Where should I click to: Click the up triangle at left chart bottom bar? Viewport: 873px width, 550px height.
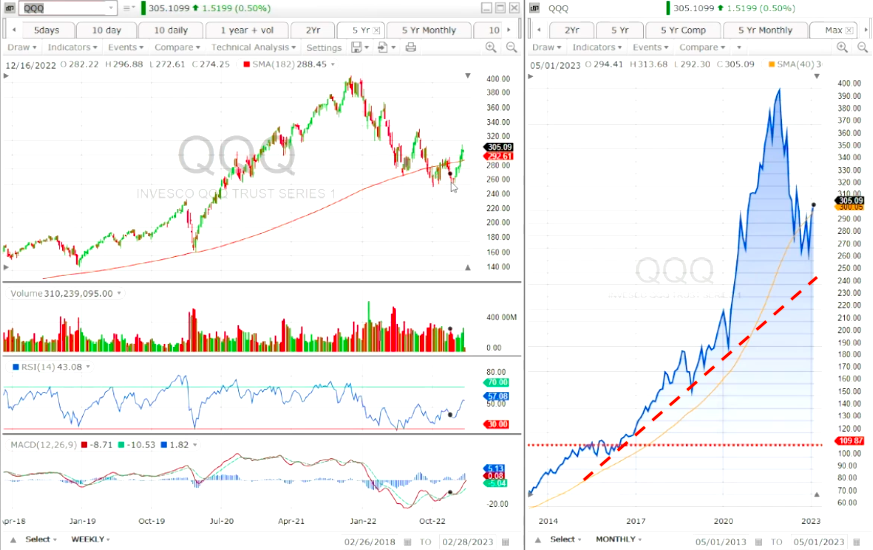pyautogui.click(x=13, y=539)
